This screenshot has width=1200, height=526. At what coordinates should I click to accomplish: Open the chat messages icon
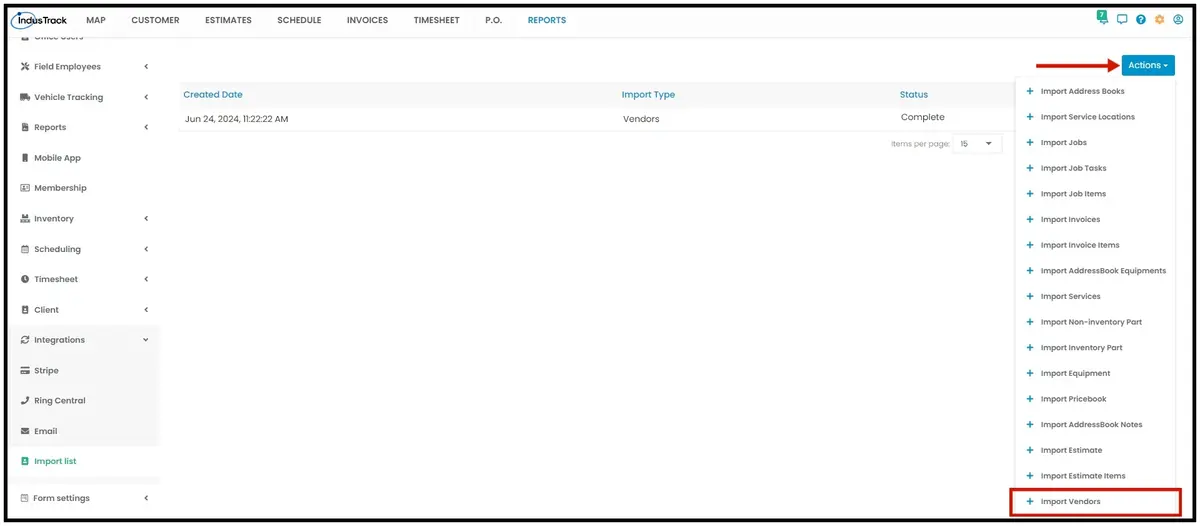pos(1122,19)
